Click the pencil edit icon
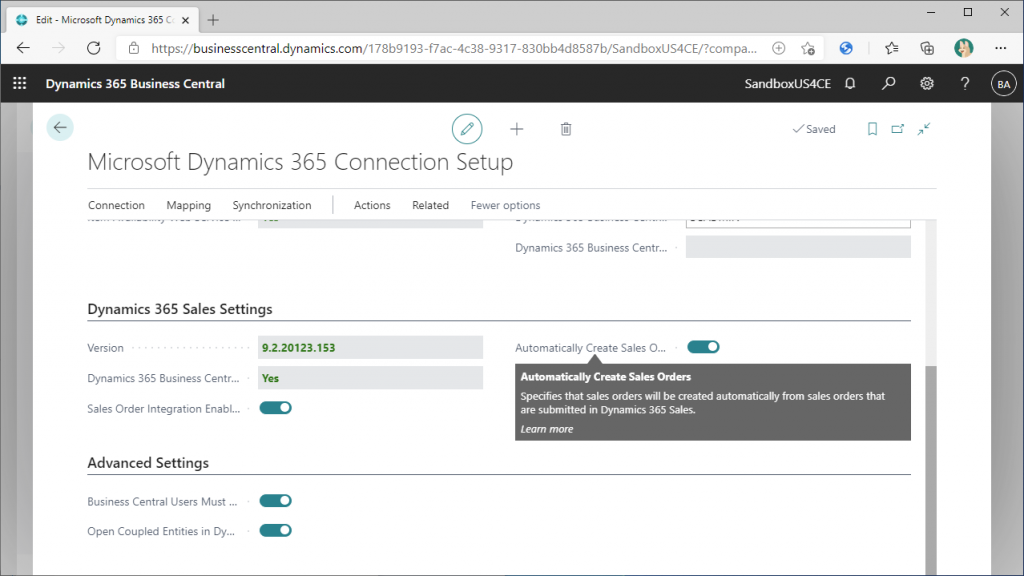Viewport: 1024px width, 576px height. coord(467,129)
